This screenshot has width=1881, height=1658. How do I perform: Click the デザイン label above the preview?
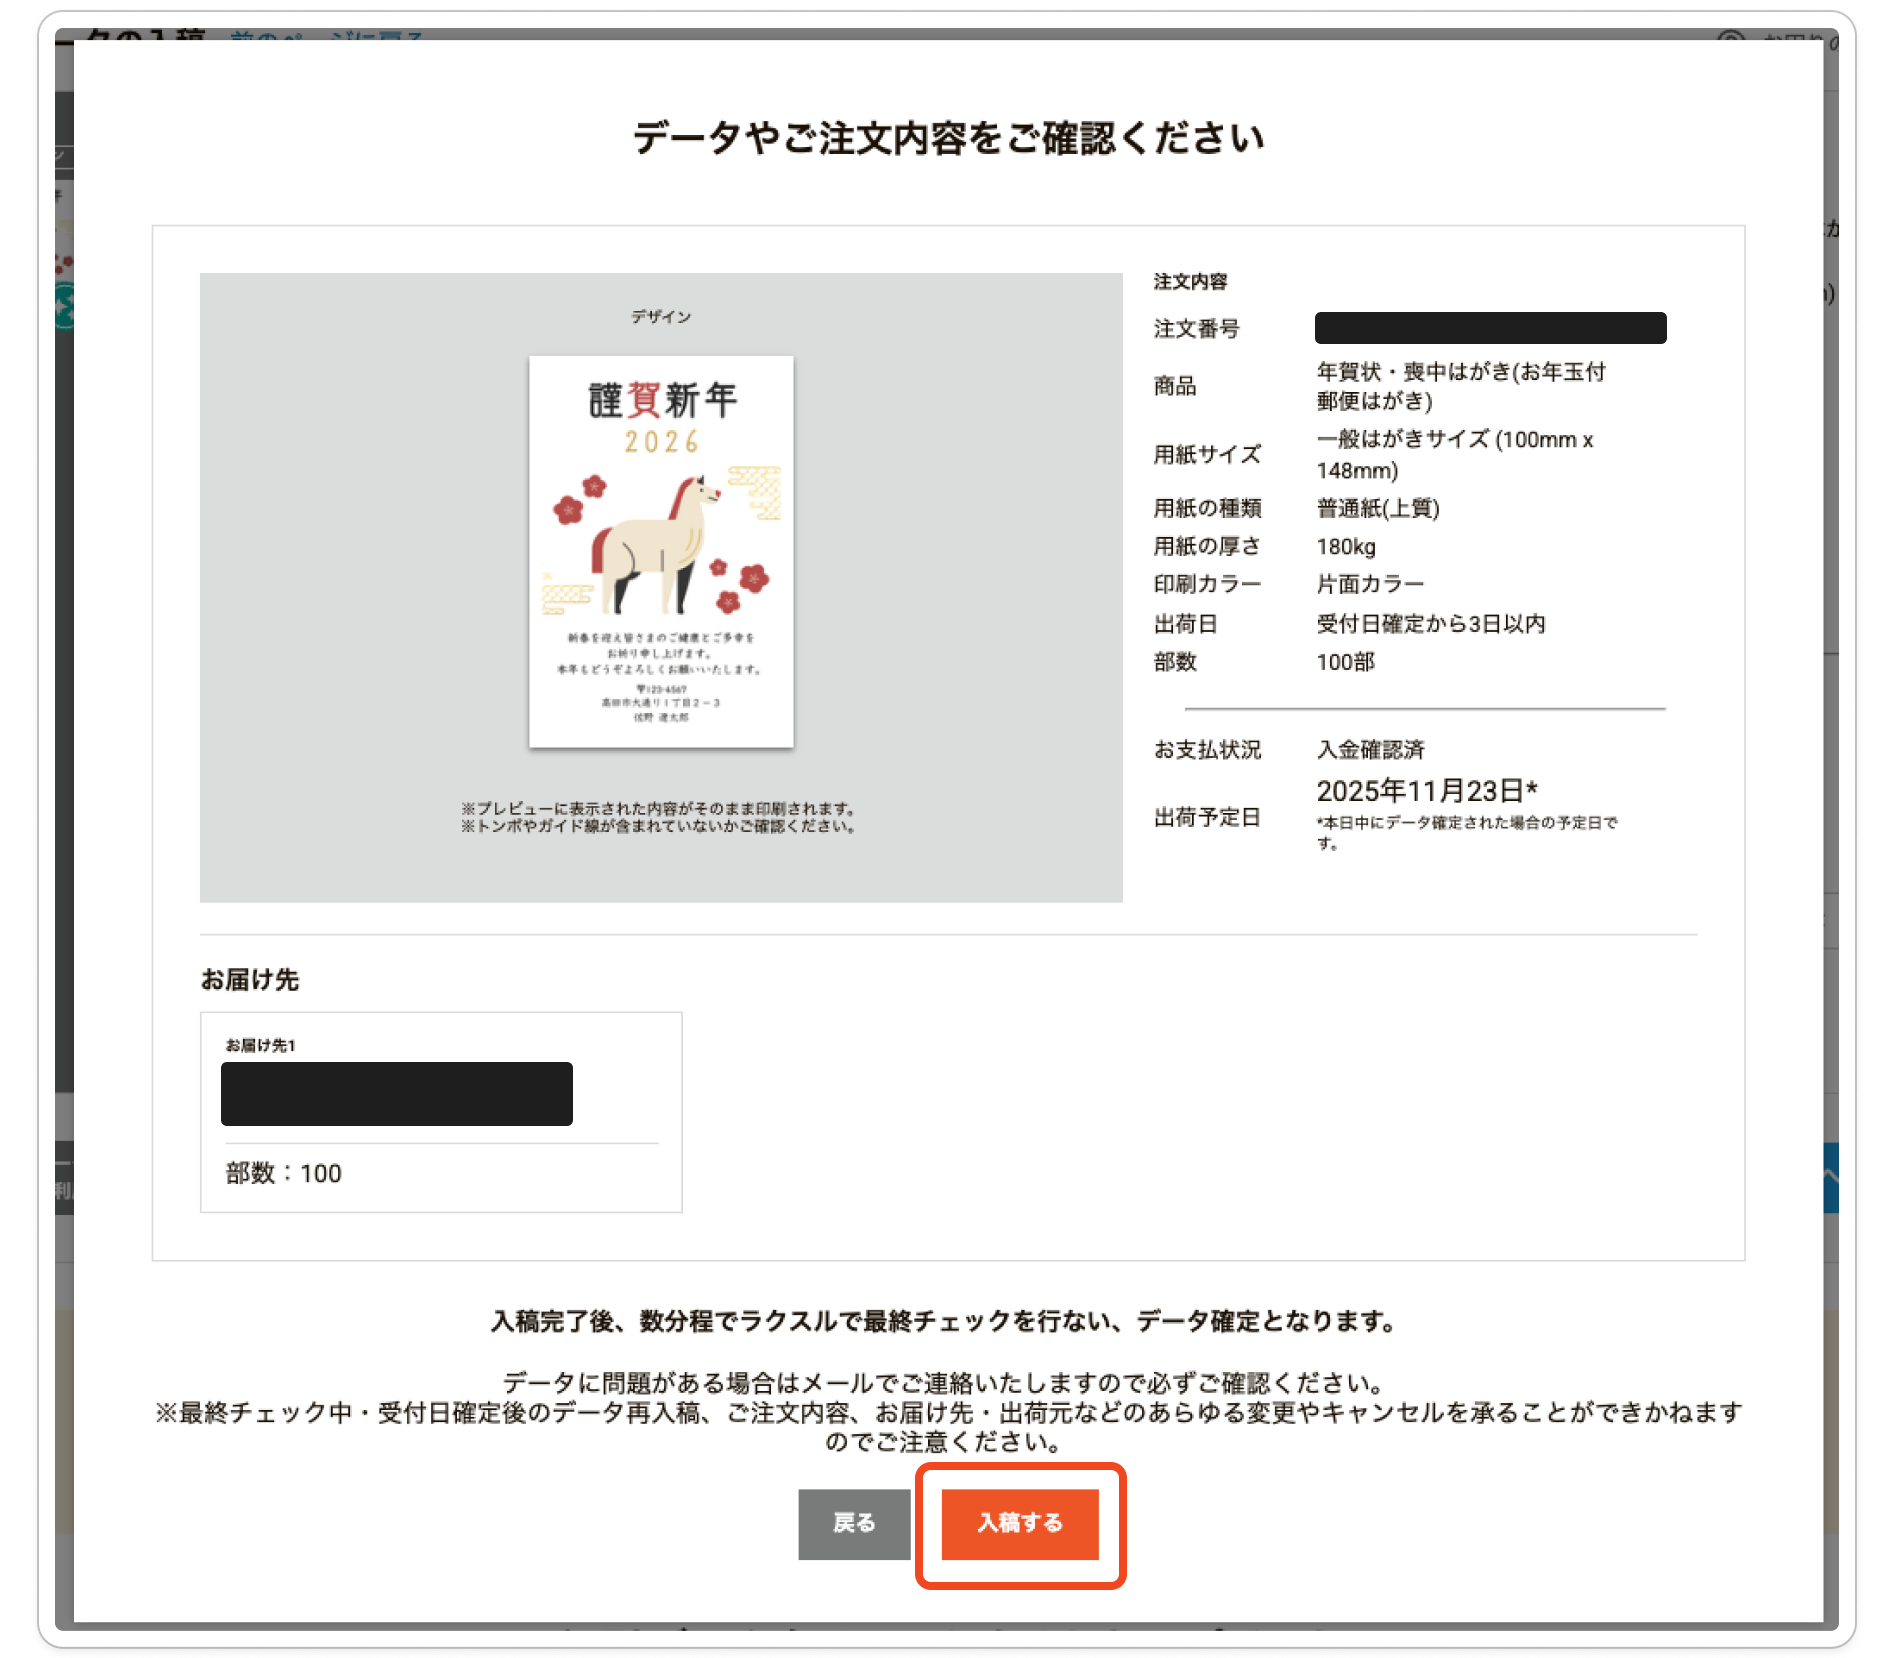[661, 316]
